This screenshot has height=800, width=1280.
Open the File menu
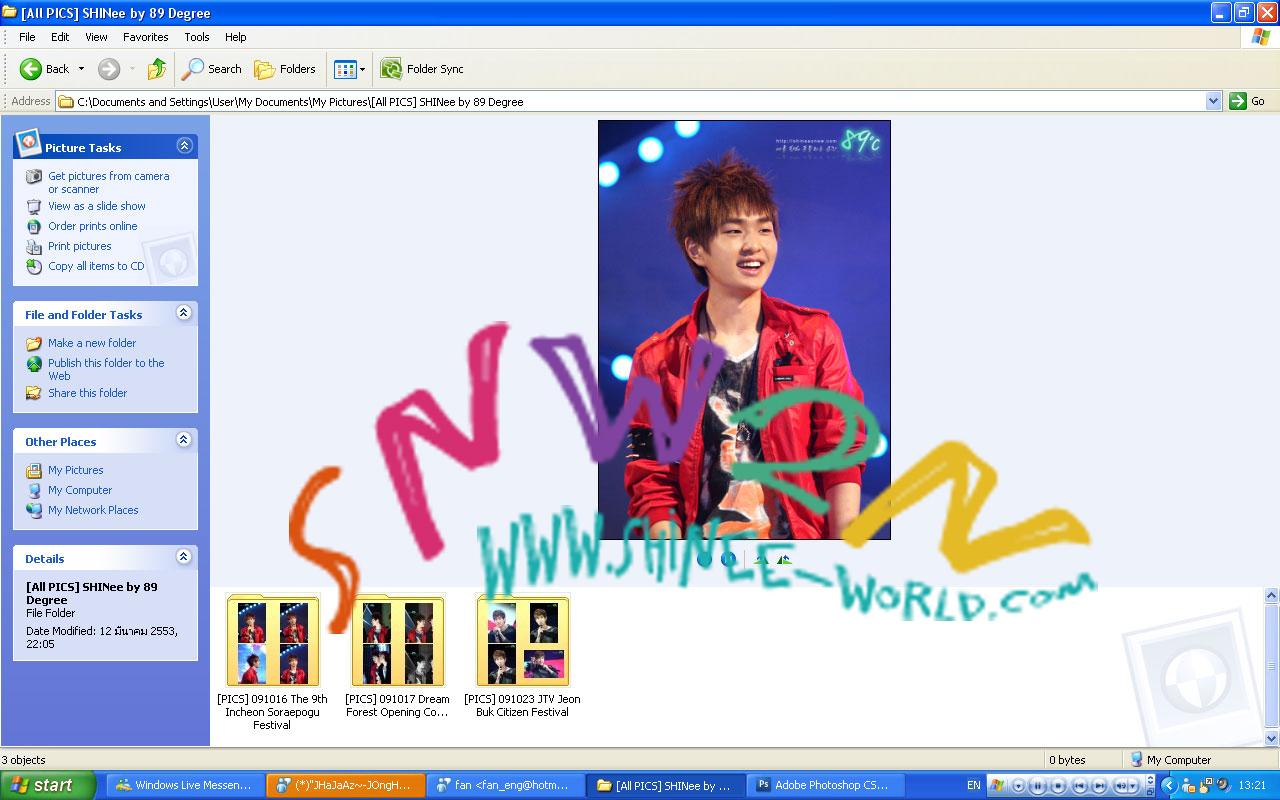[x=27, y=37]
